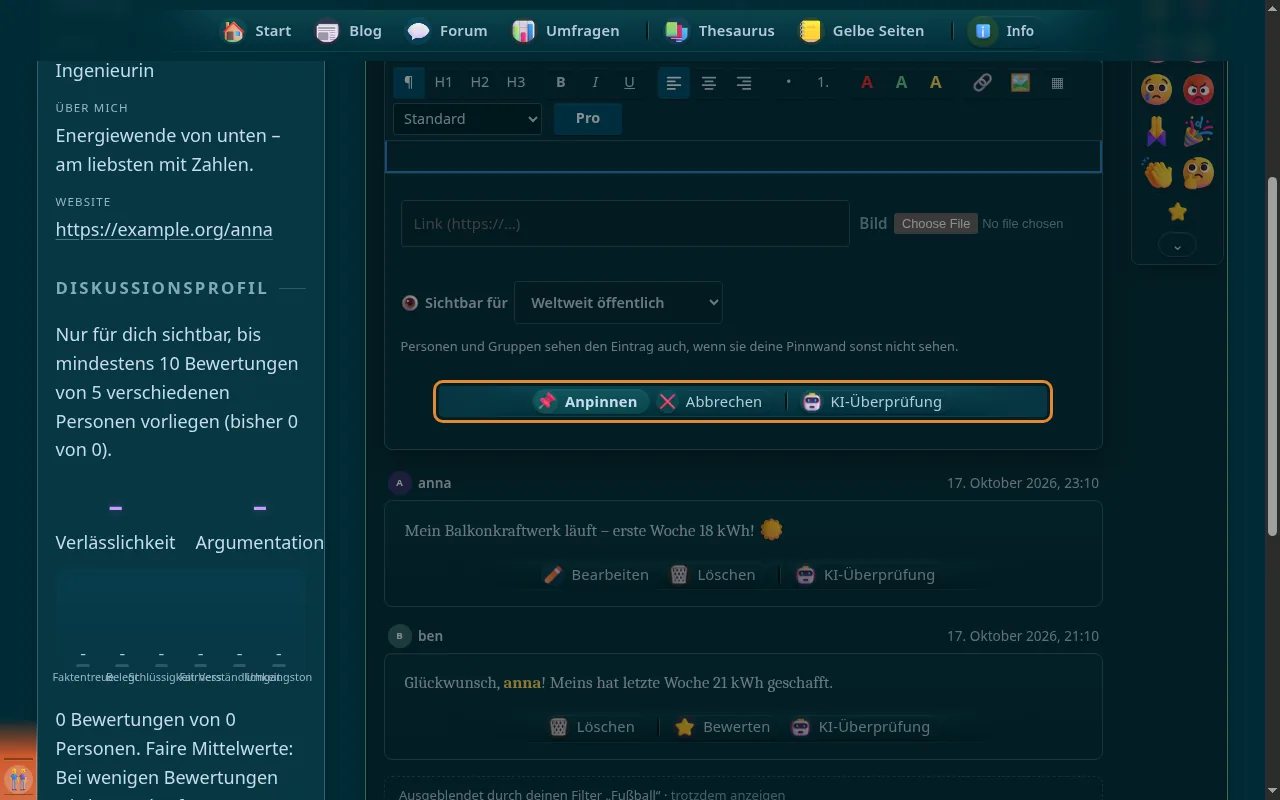Insert a table via the grid icon

click(1057, 83)
